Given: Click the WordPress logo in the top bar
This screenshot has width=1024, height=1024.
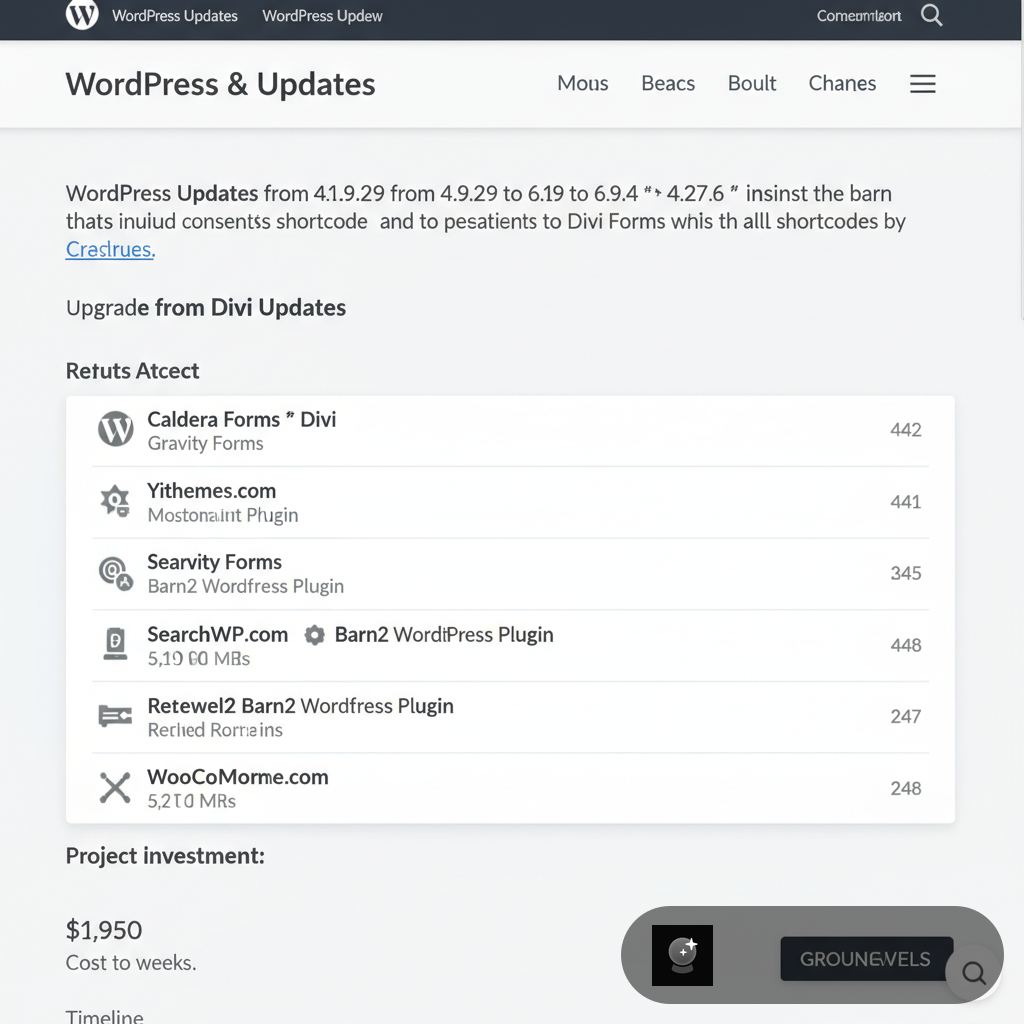Looking at the screenshot, I should [x=82, y=15].
